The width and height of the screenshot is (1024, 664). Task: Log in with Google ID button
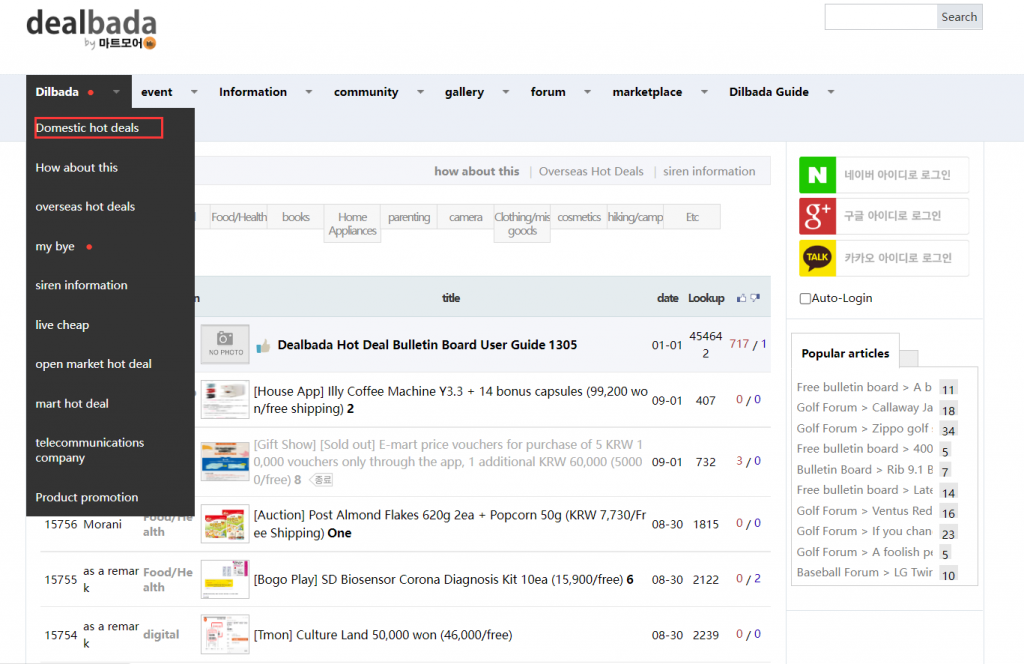[884, 216]
